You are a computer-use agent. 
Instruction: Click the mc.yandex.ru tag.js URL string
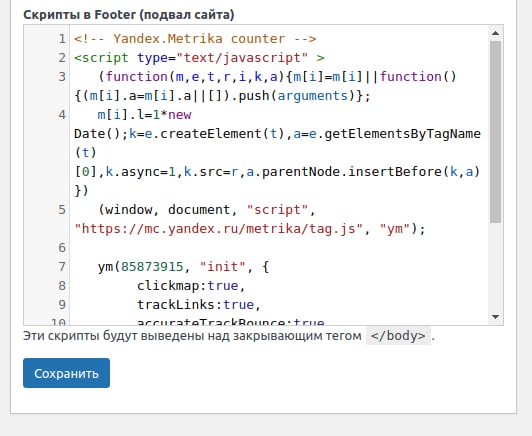[x=219, y=229]
